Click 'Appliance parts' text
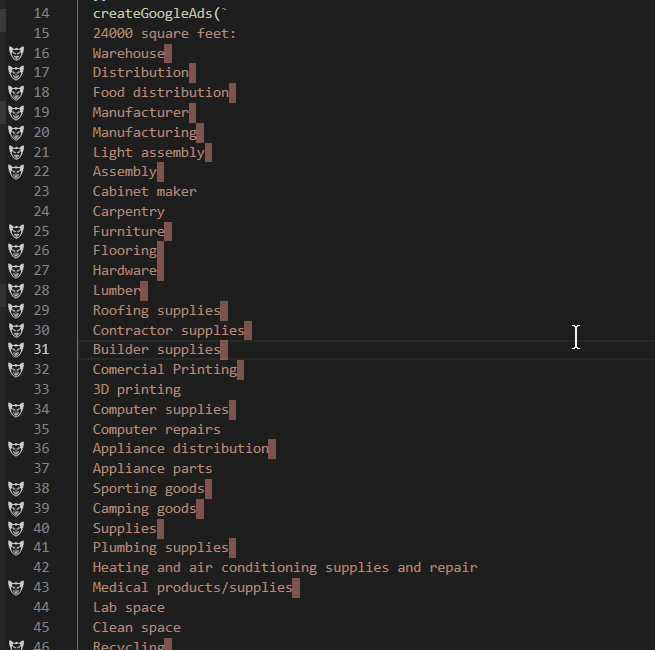 (x=152, y=469)
